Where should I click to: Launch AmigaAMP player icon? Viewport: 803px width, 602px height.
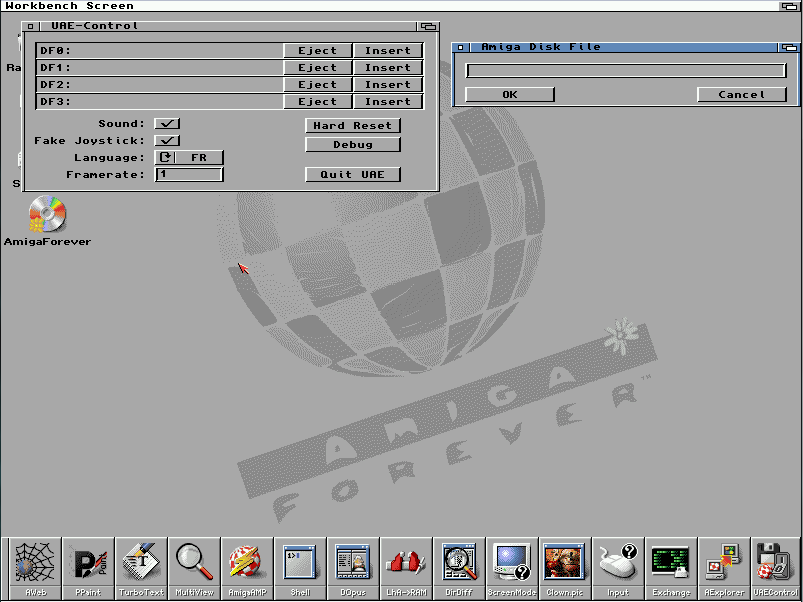[247, 568]
